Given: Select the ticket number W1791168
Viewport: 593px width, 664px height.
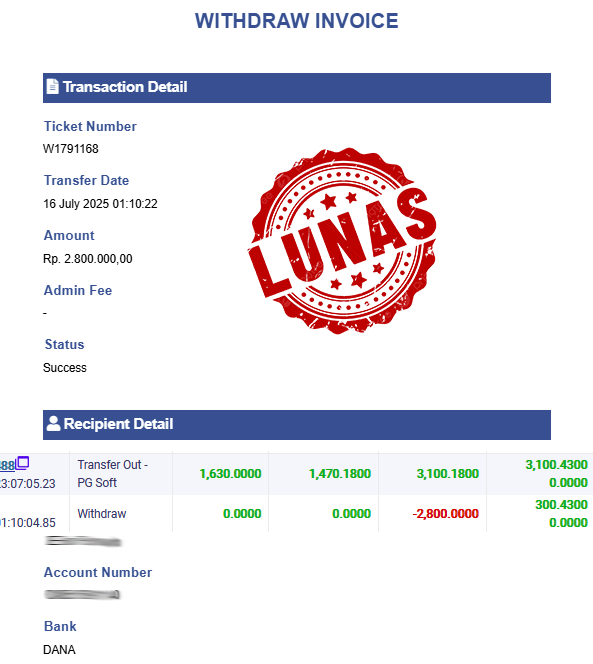Looking at the screenshot, I should click(71, 149).
